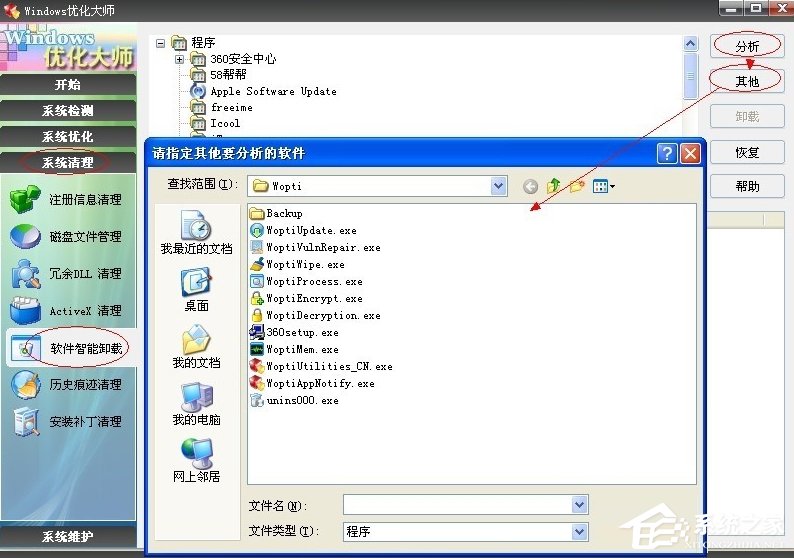Select WoptiEncrypt.exe file
The height and width of the screenshot is (558, 794).
(306, 299)
